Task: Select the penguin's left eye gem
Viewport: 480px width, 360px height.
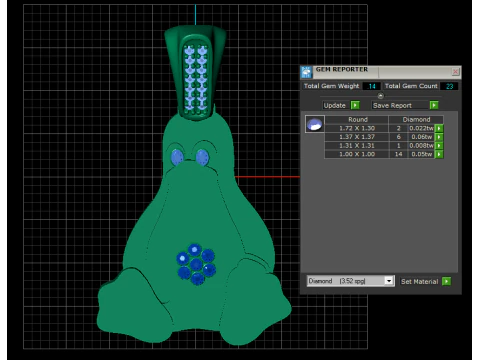Action: 177,157
